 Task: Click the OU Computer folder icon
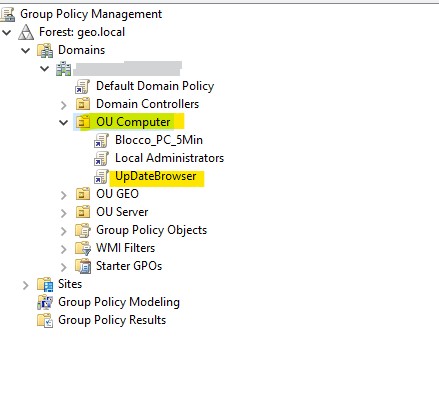(x=83, y=122)
